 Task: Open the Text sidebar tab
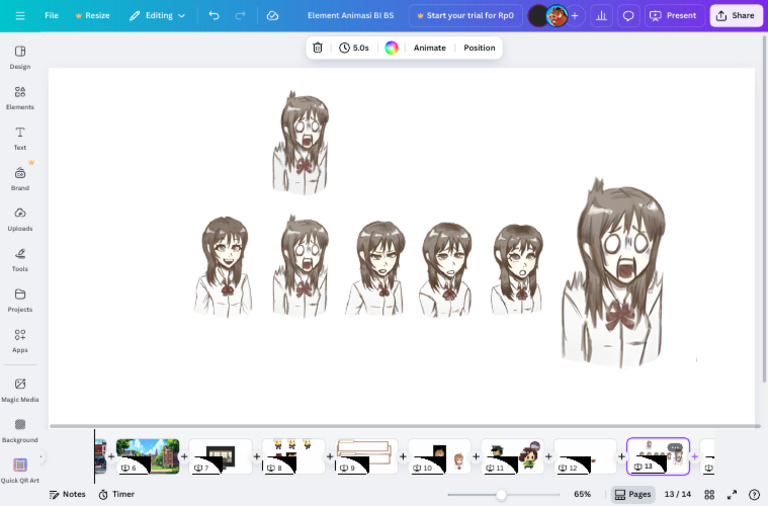click(x=20, y=139)
